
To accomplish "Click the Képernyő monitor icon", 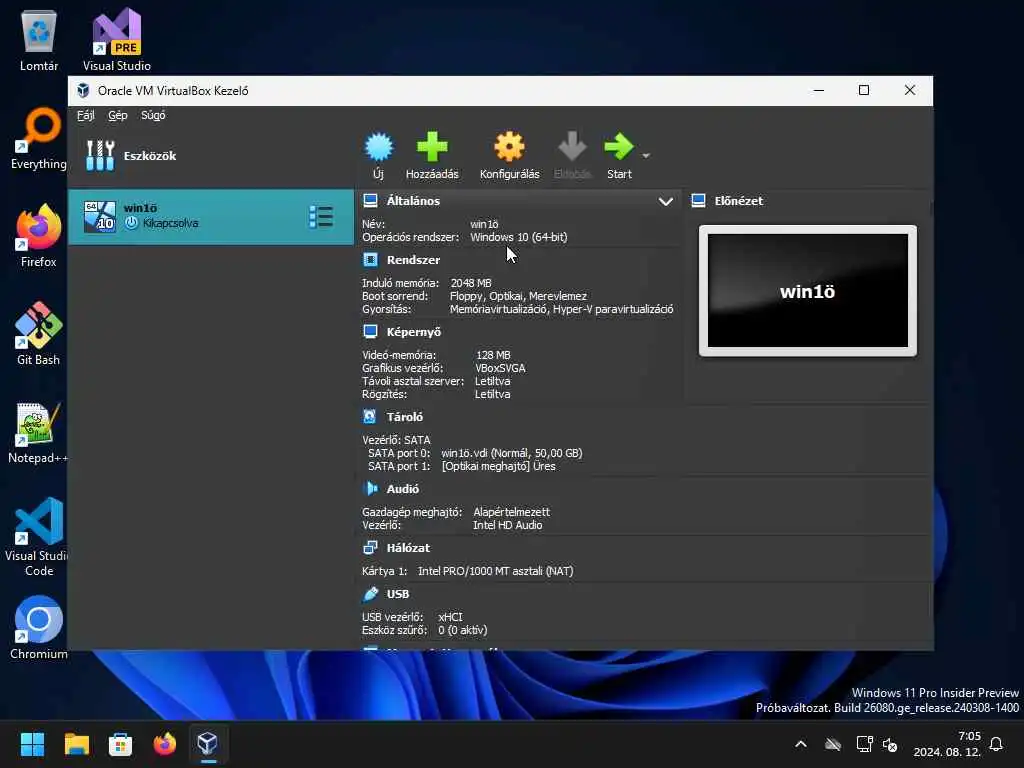I will 370,332.
